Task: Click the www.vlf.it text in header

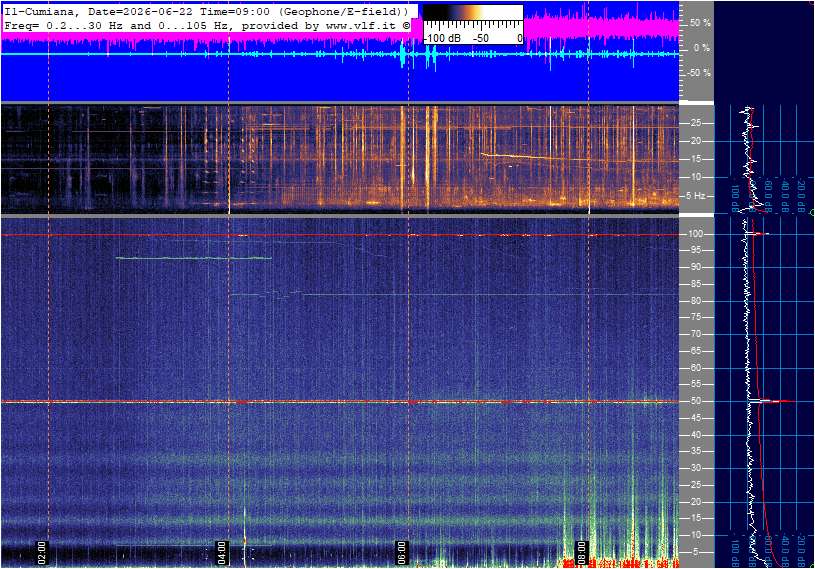Action: (361, 25)
